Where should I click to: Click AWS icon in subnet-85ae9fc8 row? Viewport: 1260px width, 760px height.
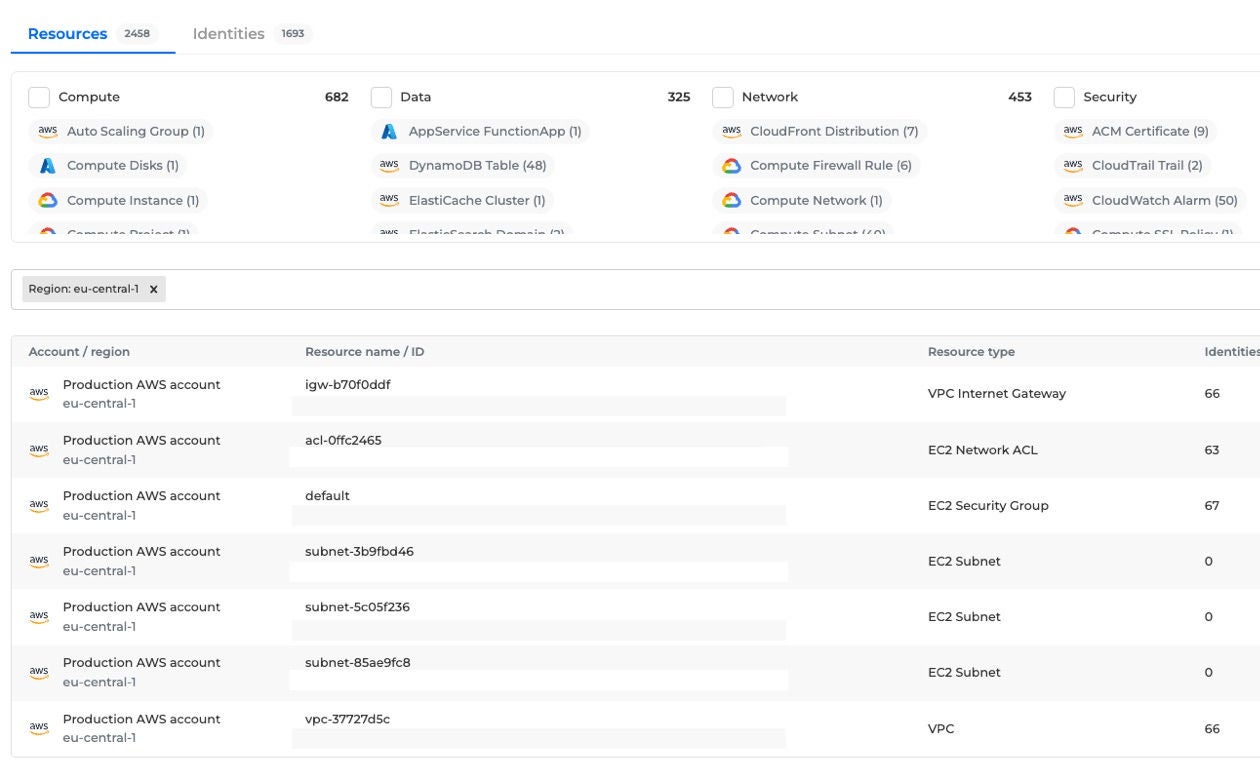(39, 672)
